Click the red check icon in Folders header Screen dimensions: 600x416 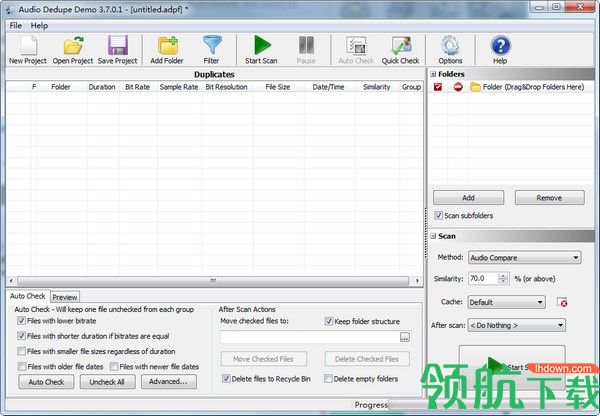438,87
